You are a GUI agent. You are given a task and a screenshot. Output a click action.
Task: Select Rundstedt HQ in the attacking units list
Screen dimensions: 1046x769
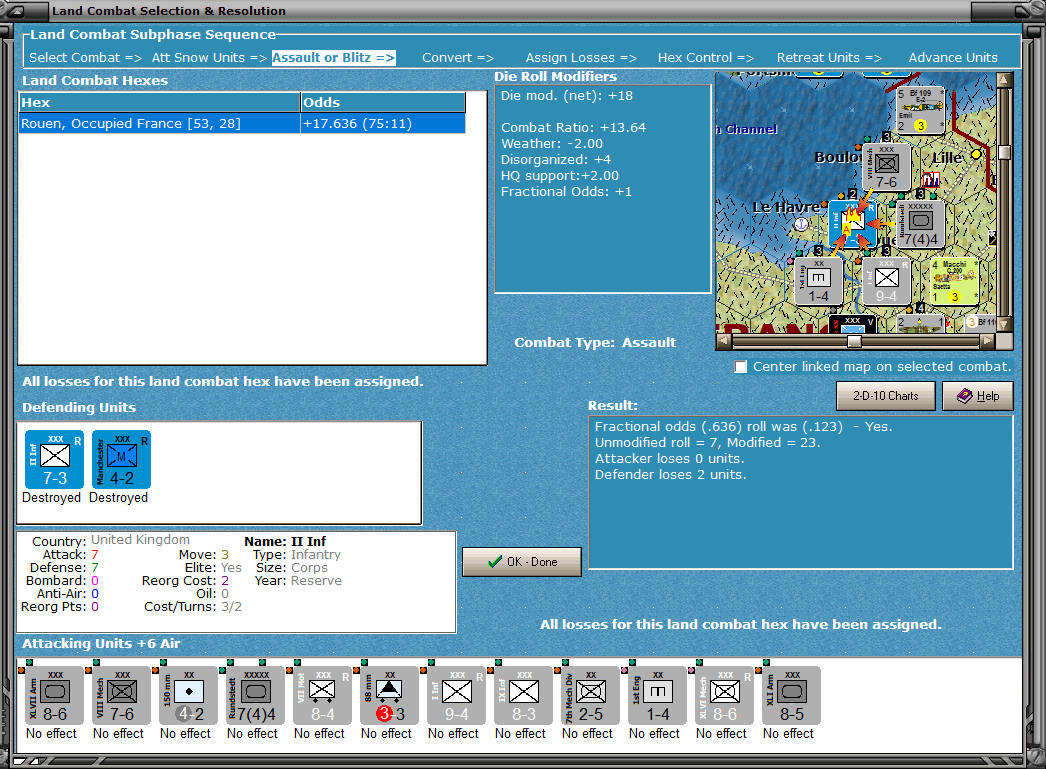click(x=255, y=696)
